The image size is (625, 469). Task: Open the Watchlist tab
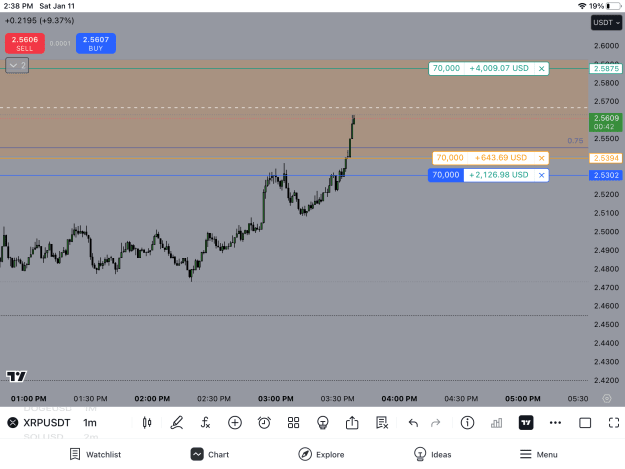95,454
